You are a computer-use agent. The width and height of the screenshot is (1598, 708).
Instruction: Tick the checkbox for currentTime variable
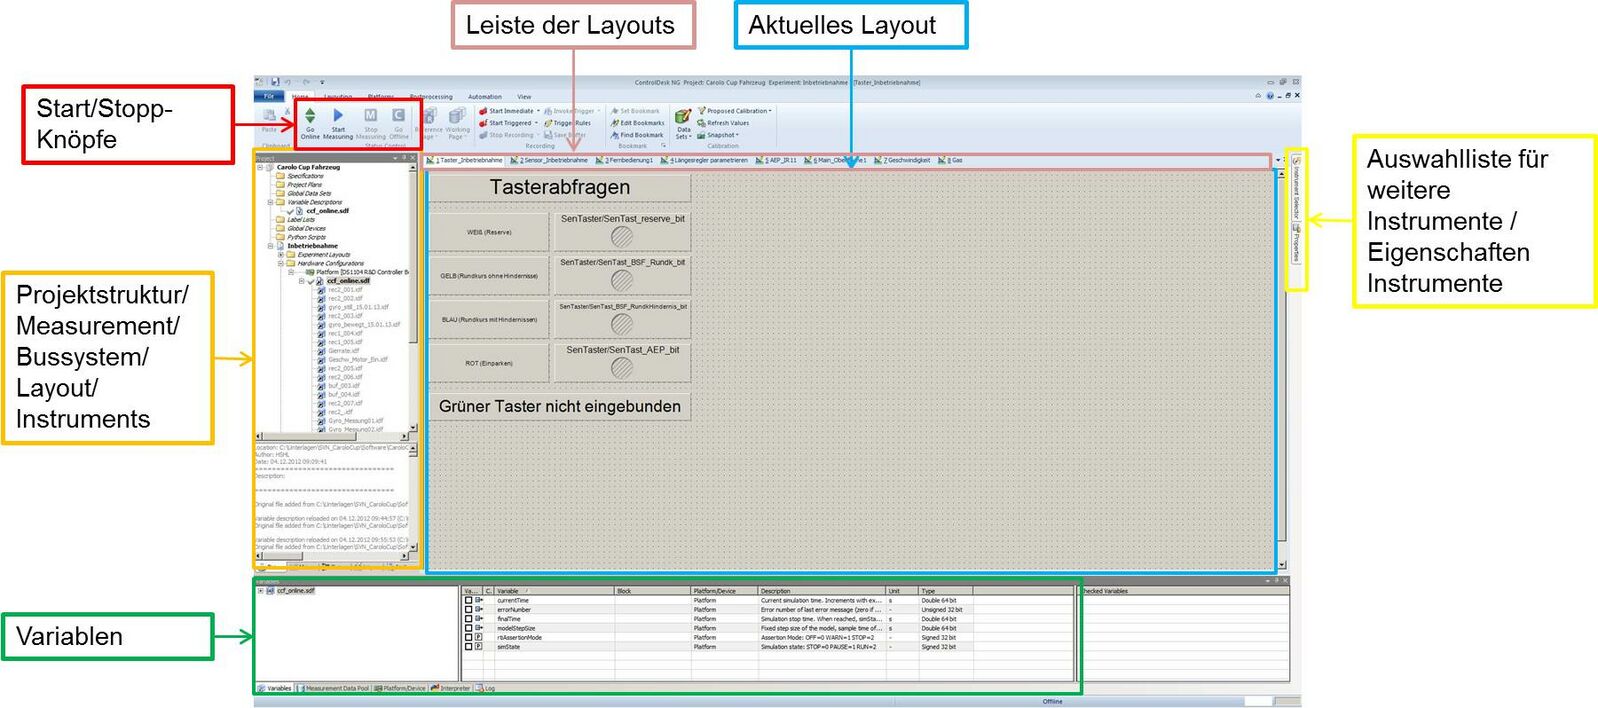point(468,600)
